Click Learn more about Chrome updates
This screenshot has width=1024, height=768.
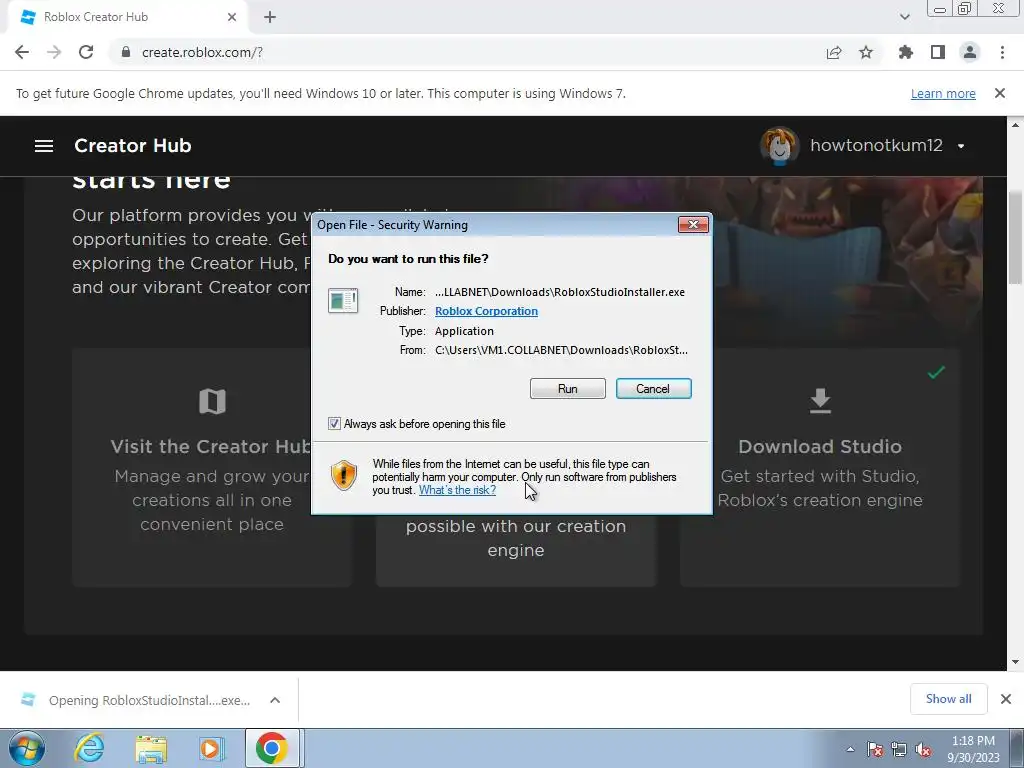tap(943, 93)
